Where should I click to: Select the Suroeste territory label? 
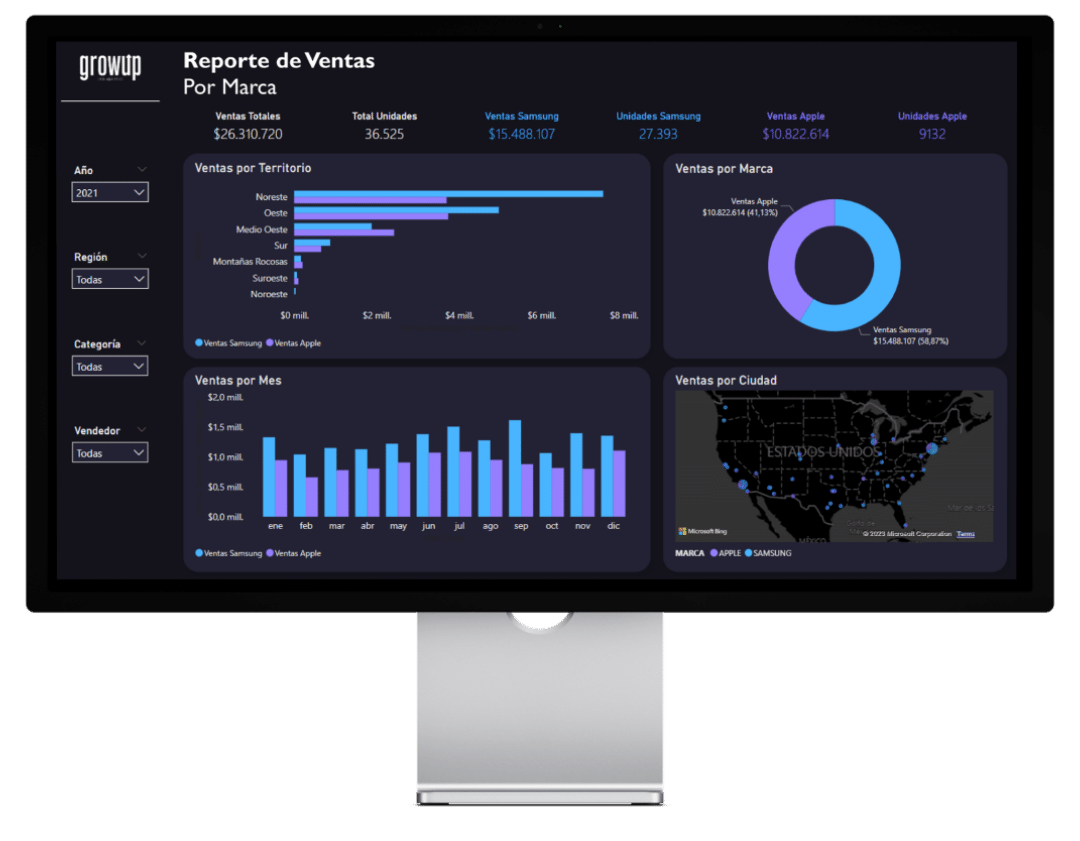coord(270,278)
